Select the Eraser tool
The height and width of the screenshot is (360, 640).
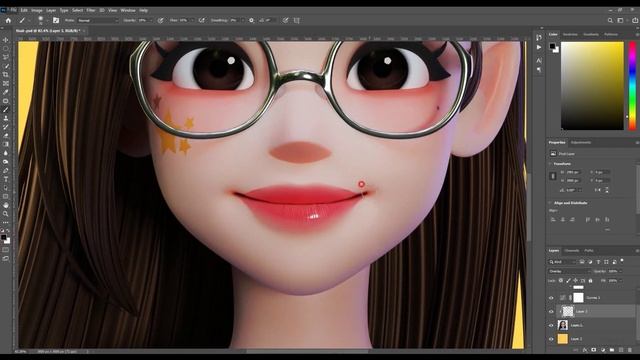[6, 136]
